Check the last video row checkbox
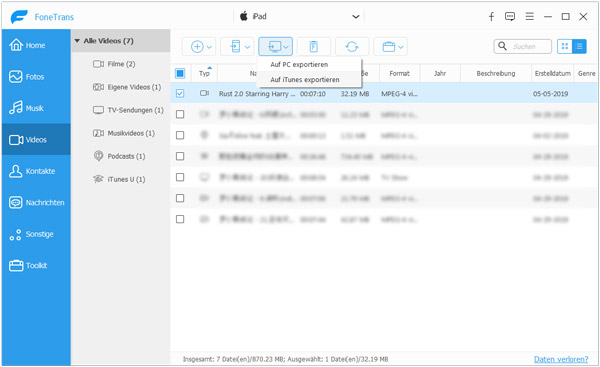 (180, 219)
